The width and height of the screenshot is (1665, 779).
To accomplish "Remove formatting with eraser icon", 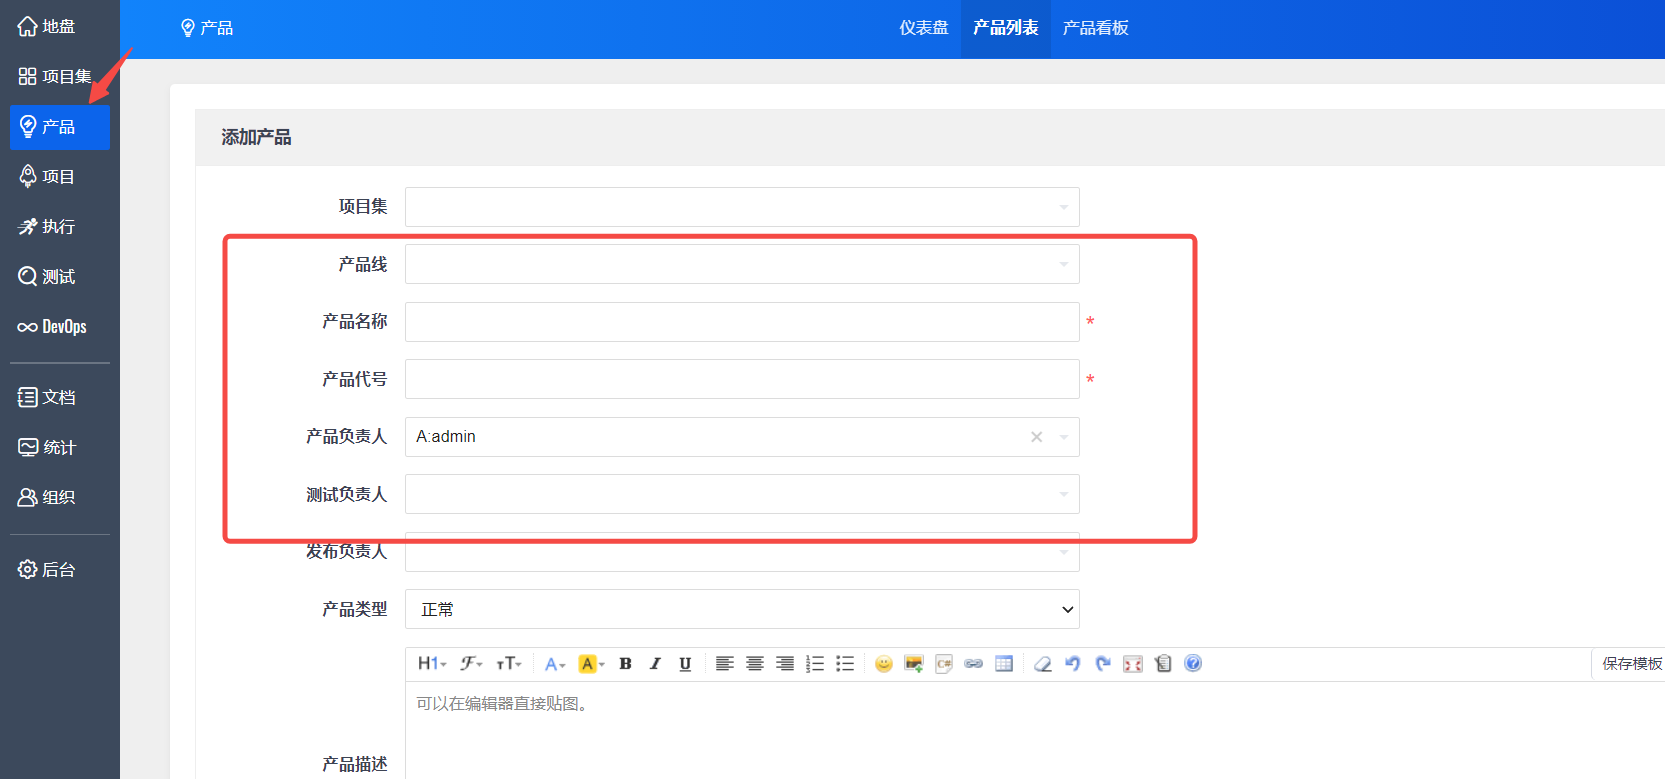I will tap(1043, 664).
